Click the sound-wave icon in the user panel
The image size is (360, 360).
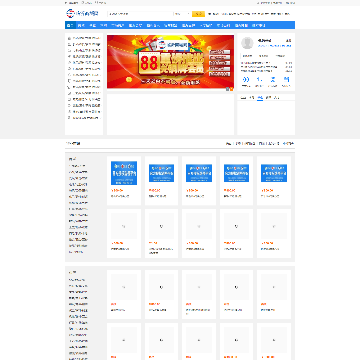(x=246, y=80)
